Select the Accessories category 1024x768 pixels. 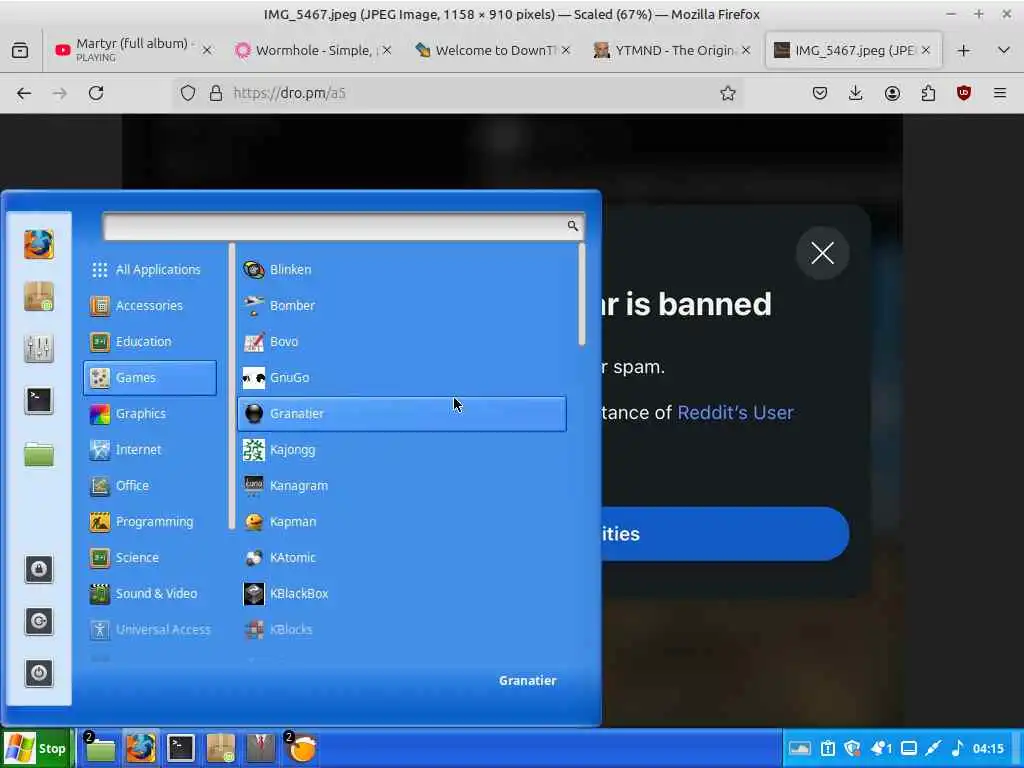[x=150, y=306]
